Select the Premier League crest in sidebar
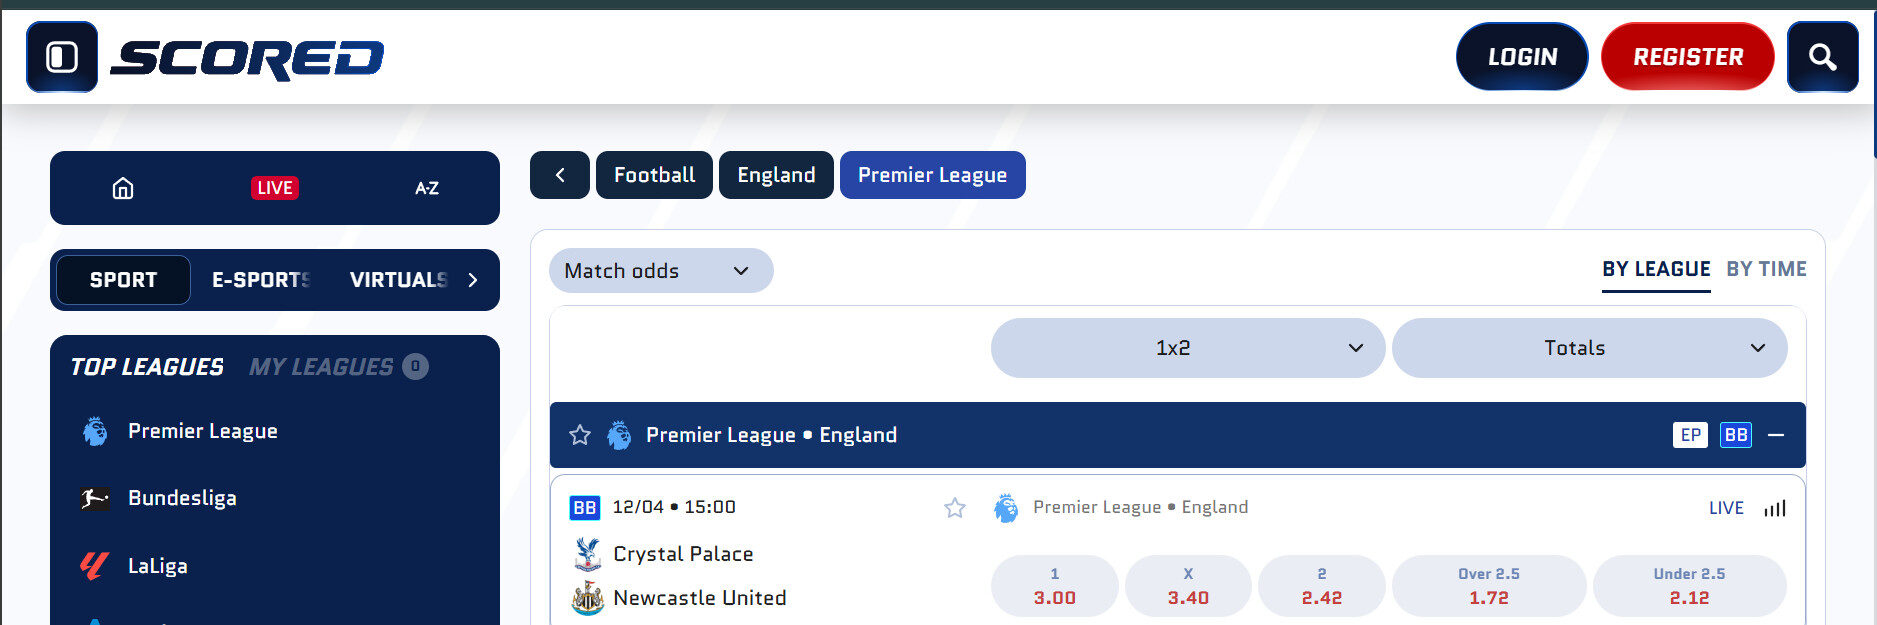The image size is (1877, 625). pyautogui.click(x=93, y=430)
